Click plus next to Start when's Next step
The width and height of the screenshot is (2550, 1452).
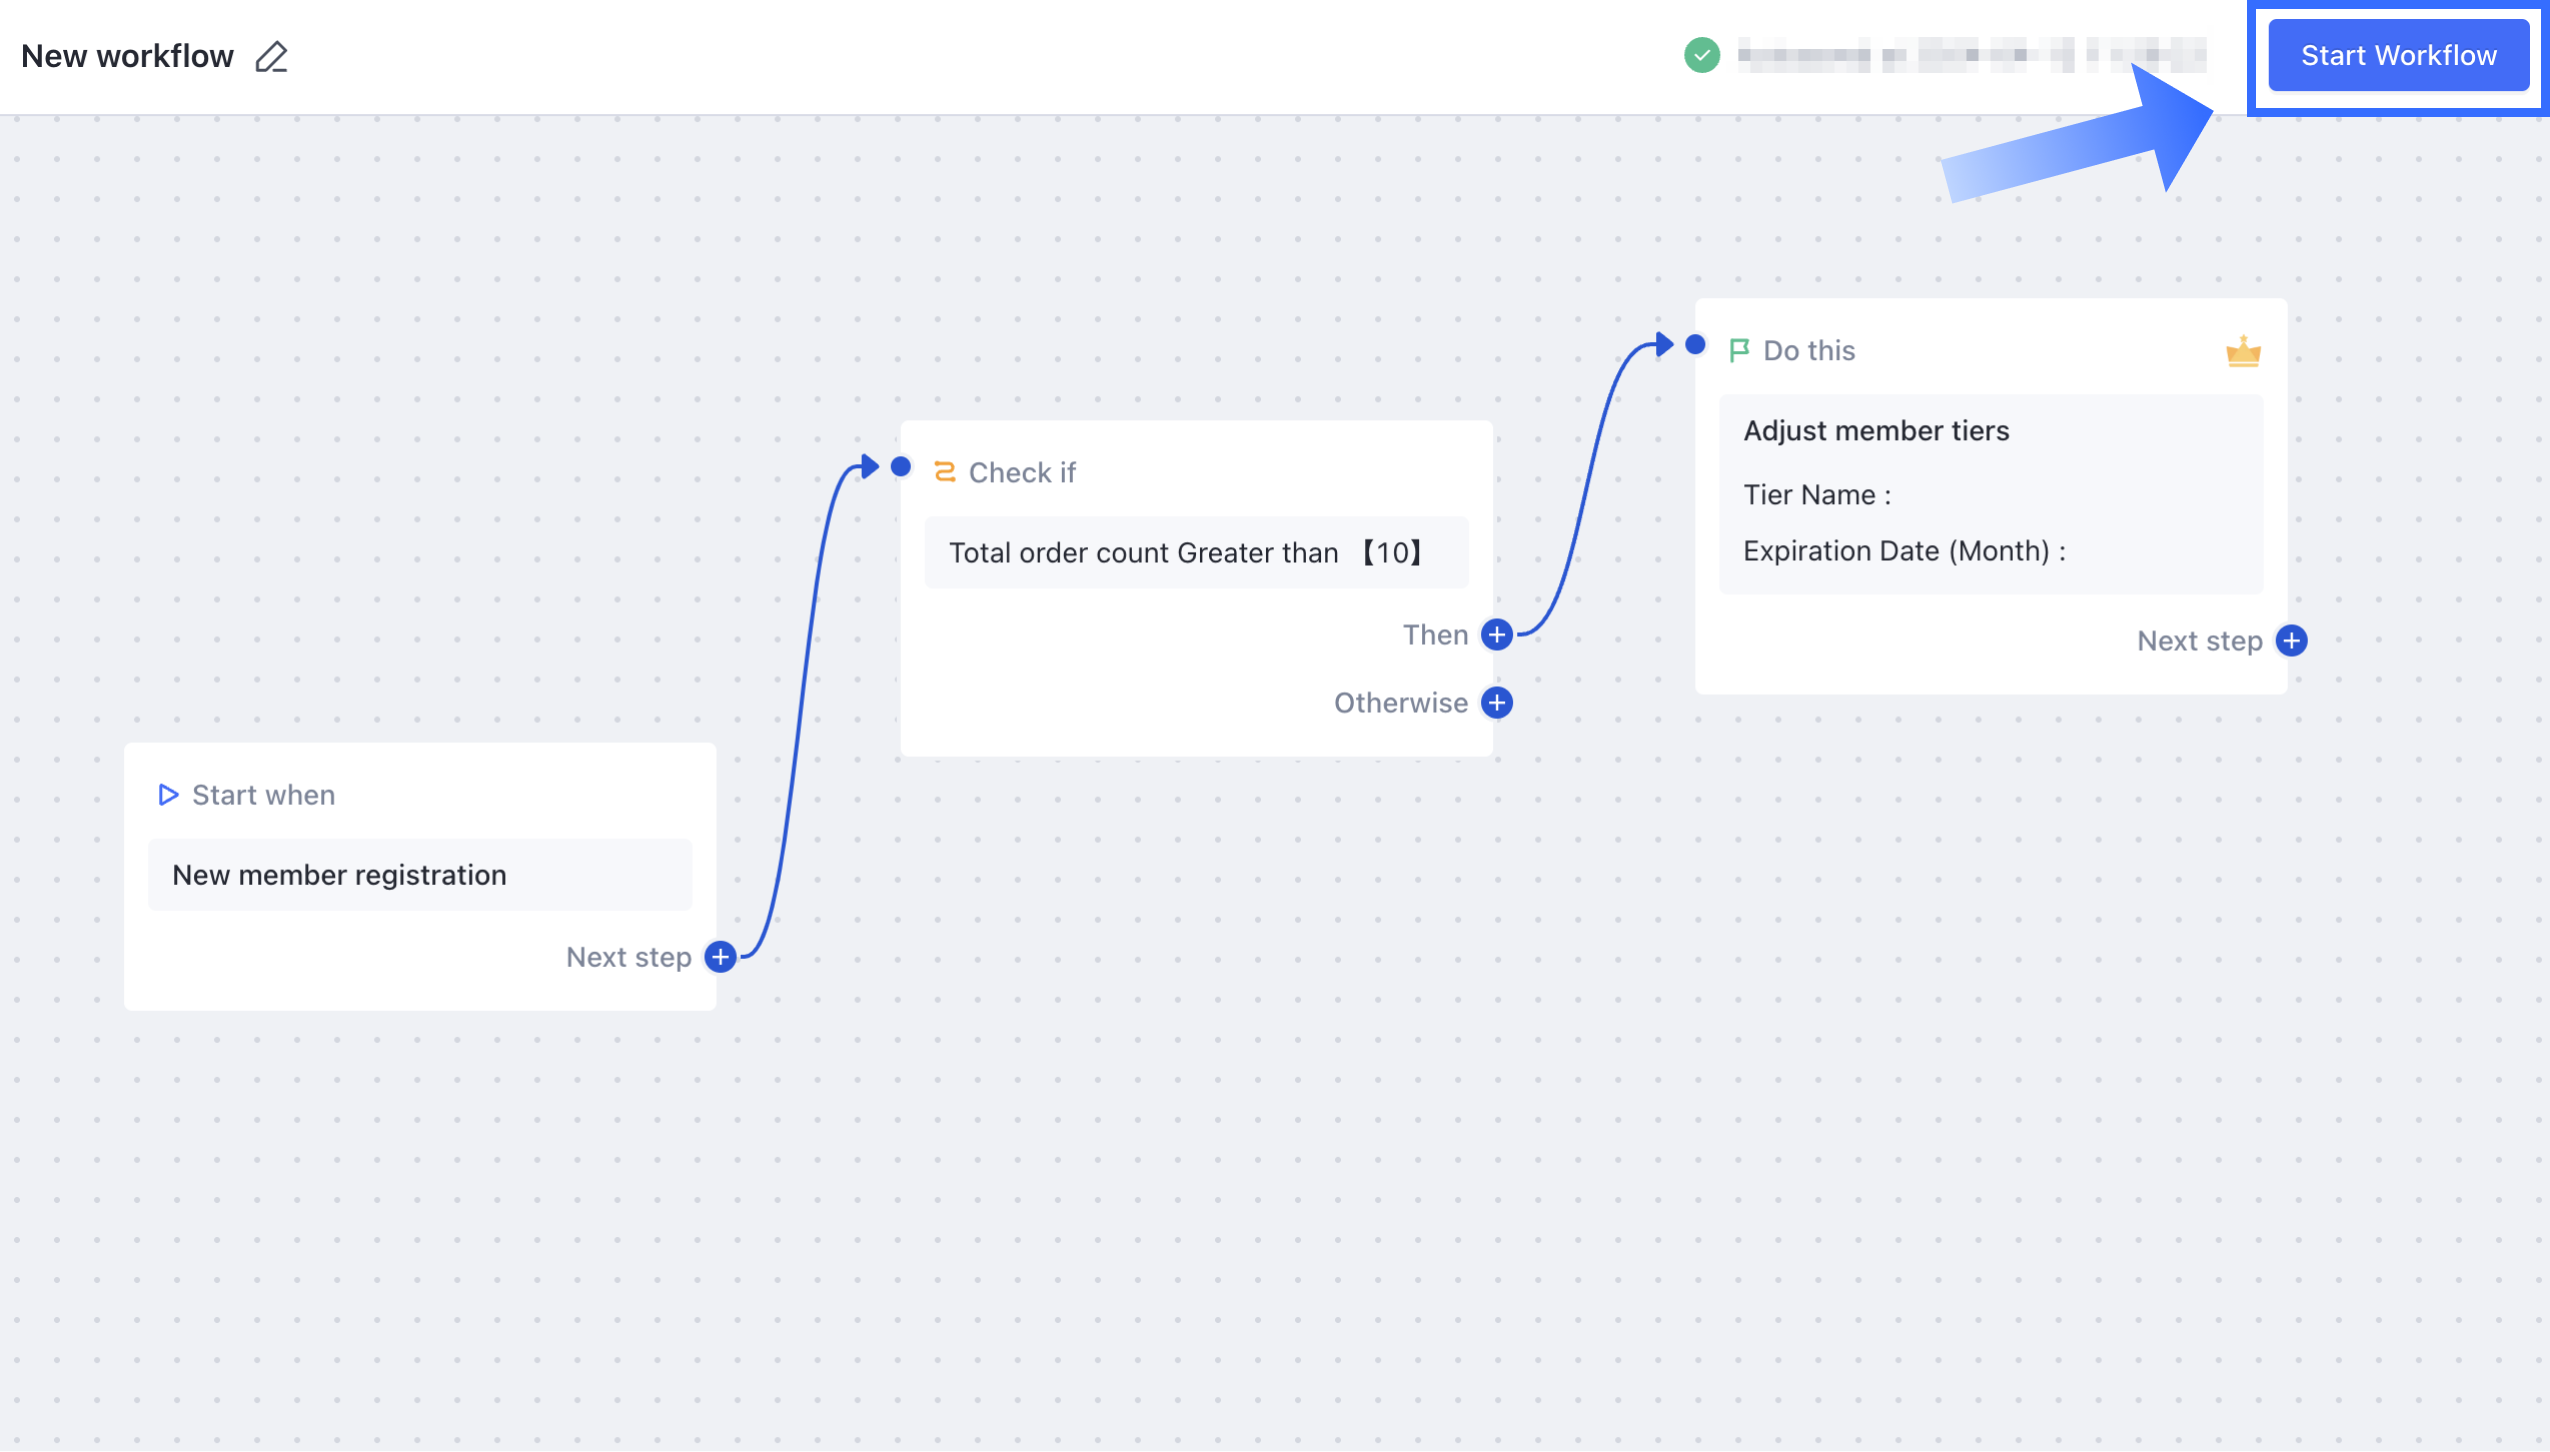[x=720, y=957]
